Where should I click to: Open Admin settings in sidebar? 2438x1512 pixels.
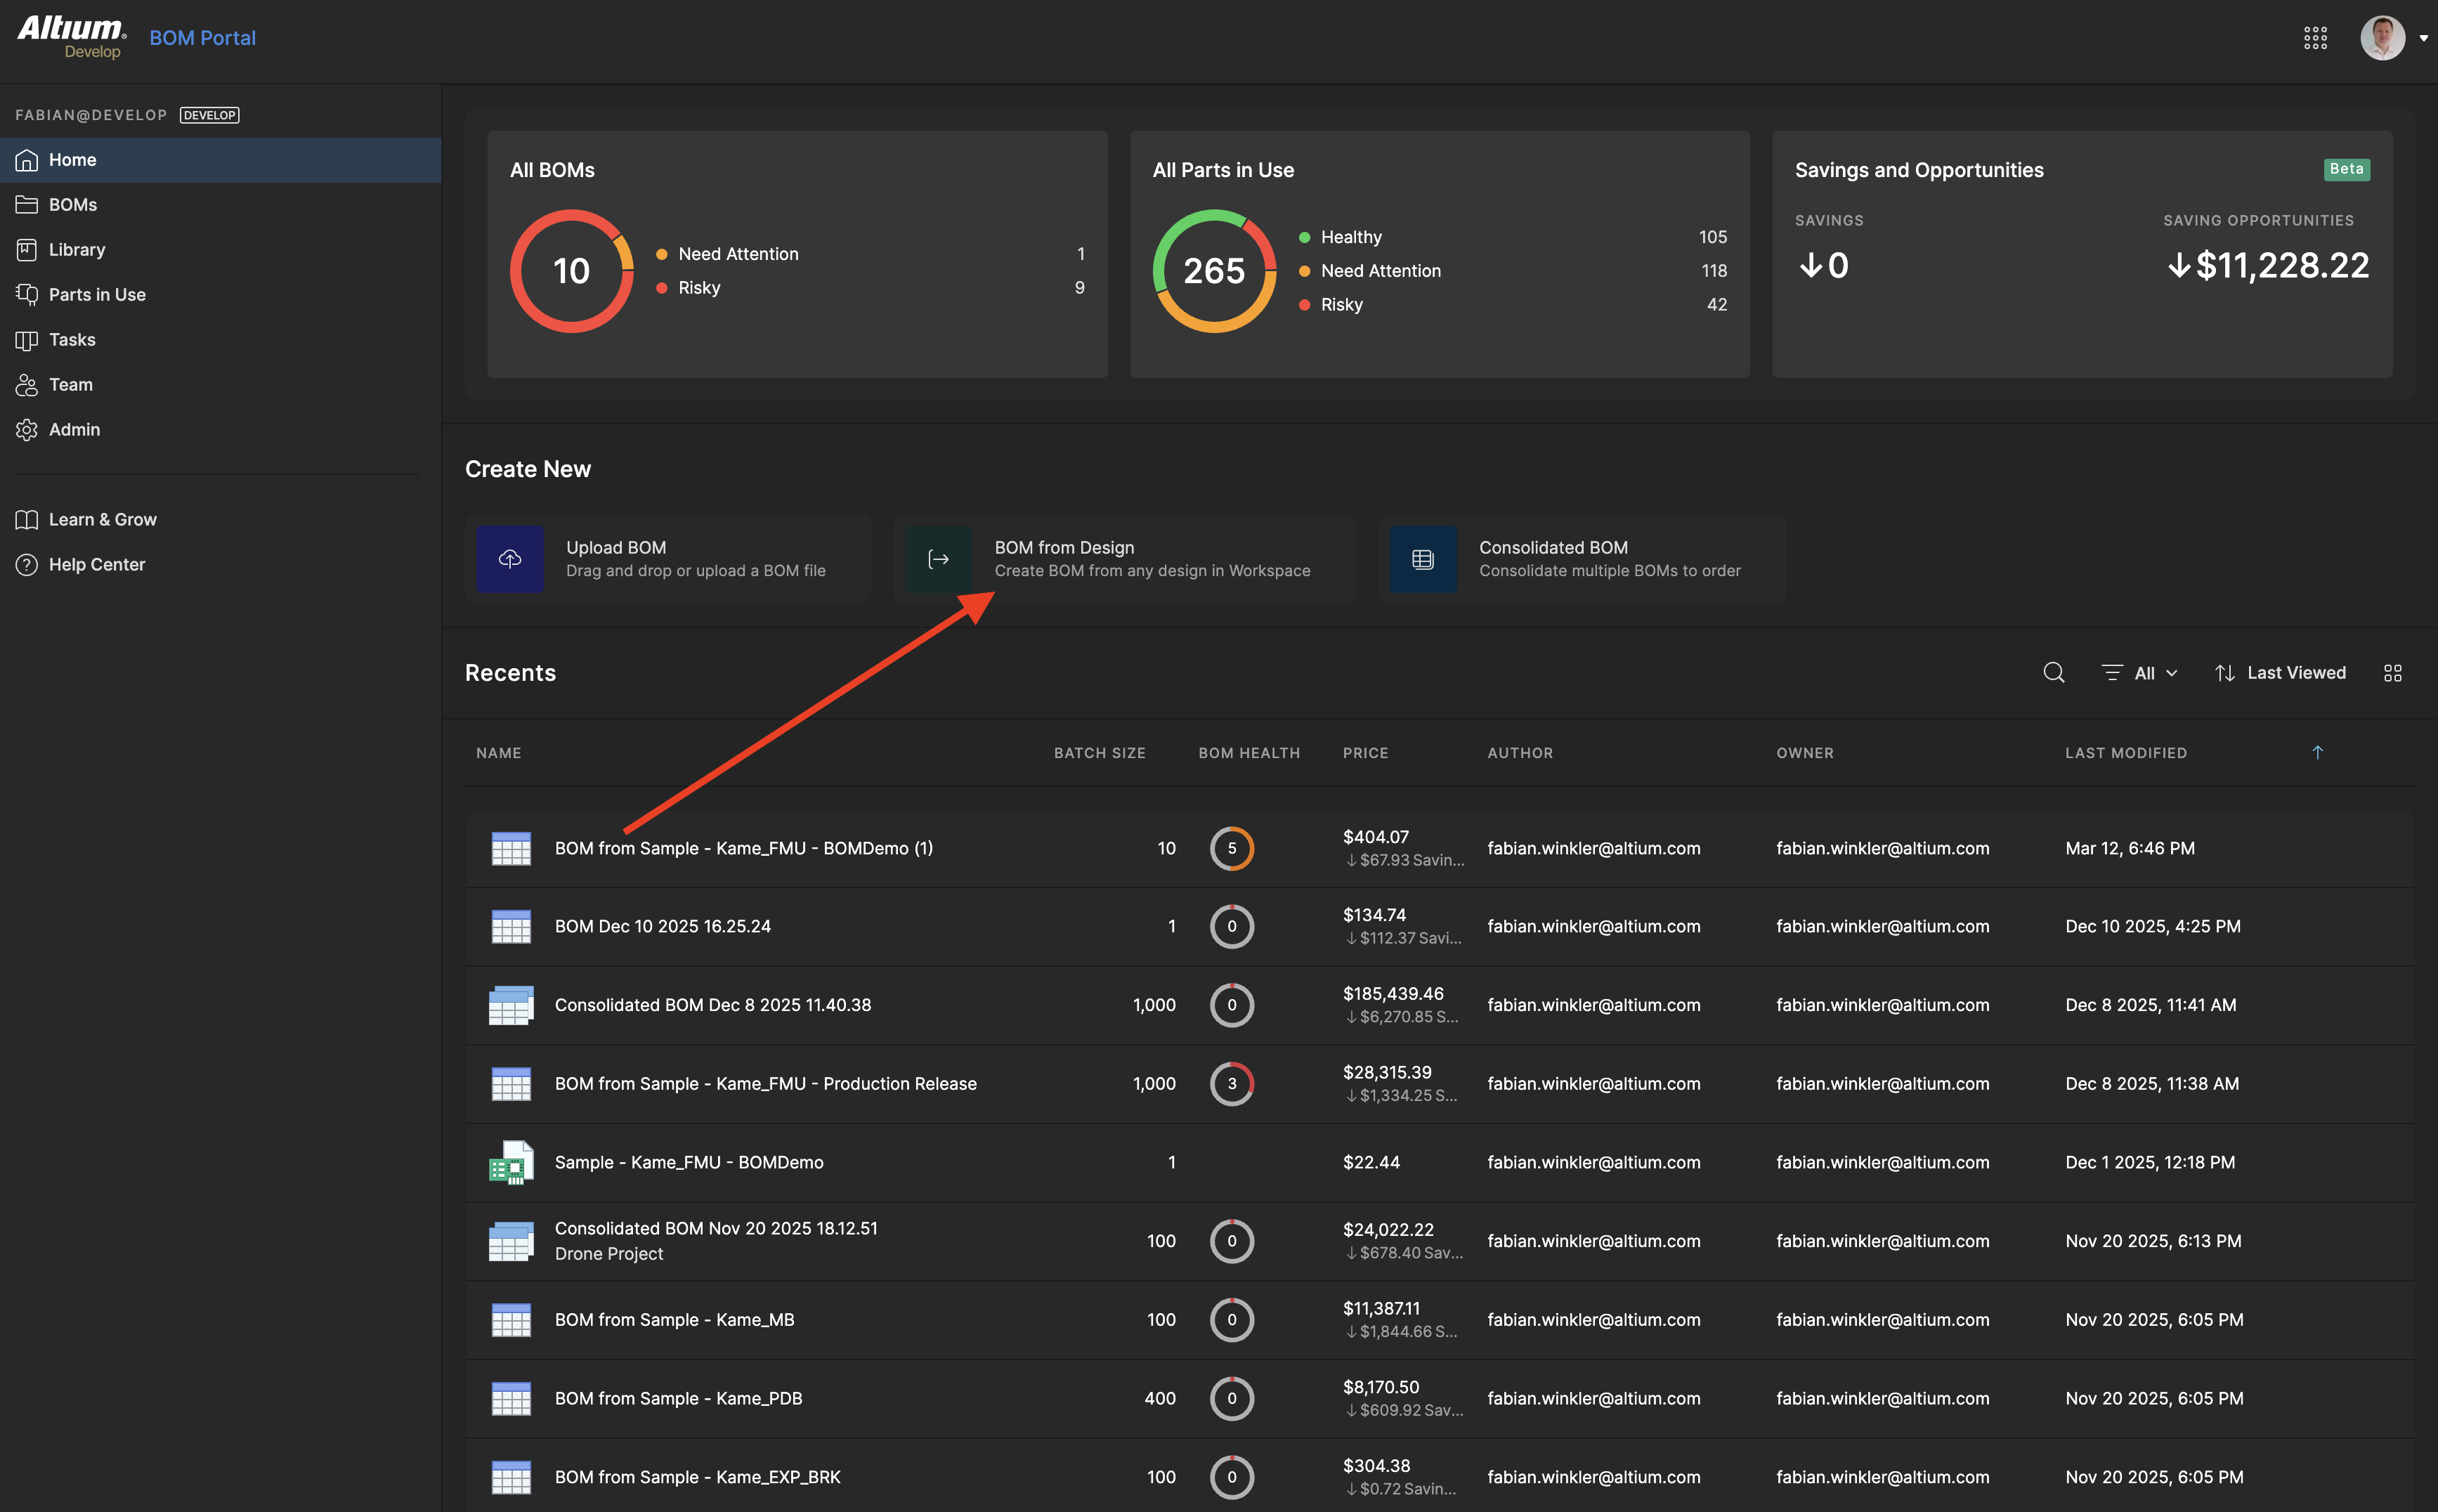click(x=220, y=430)
